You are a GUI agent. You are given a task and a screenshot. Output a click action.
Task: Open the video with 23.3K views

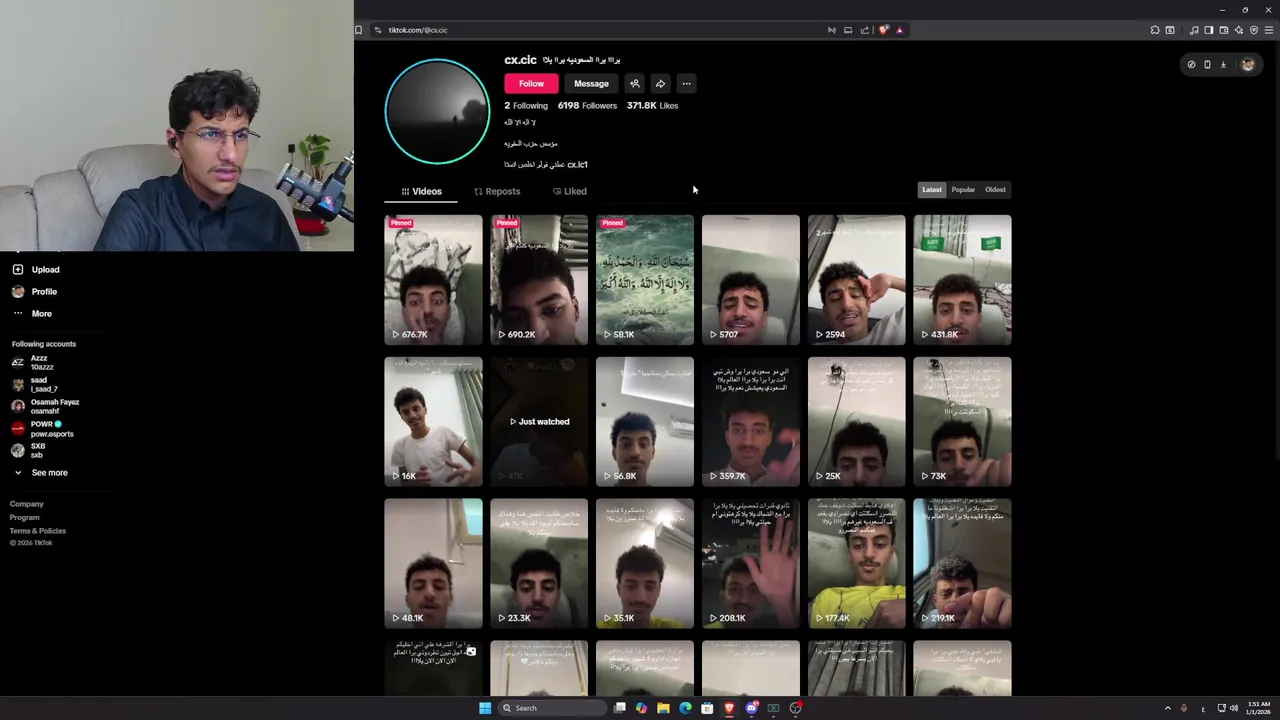click(539, 564)
